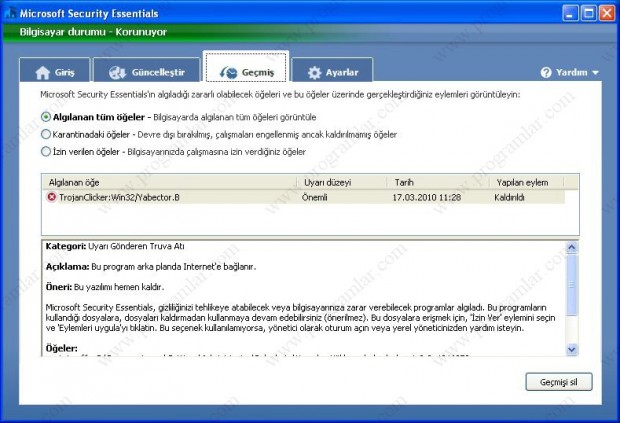This screenshot has height=423, width=620.
Task: Click the question mark help icon
Action: pos(546,73)
